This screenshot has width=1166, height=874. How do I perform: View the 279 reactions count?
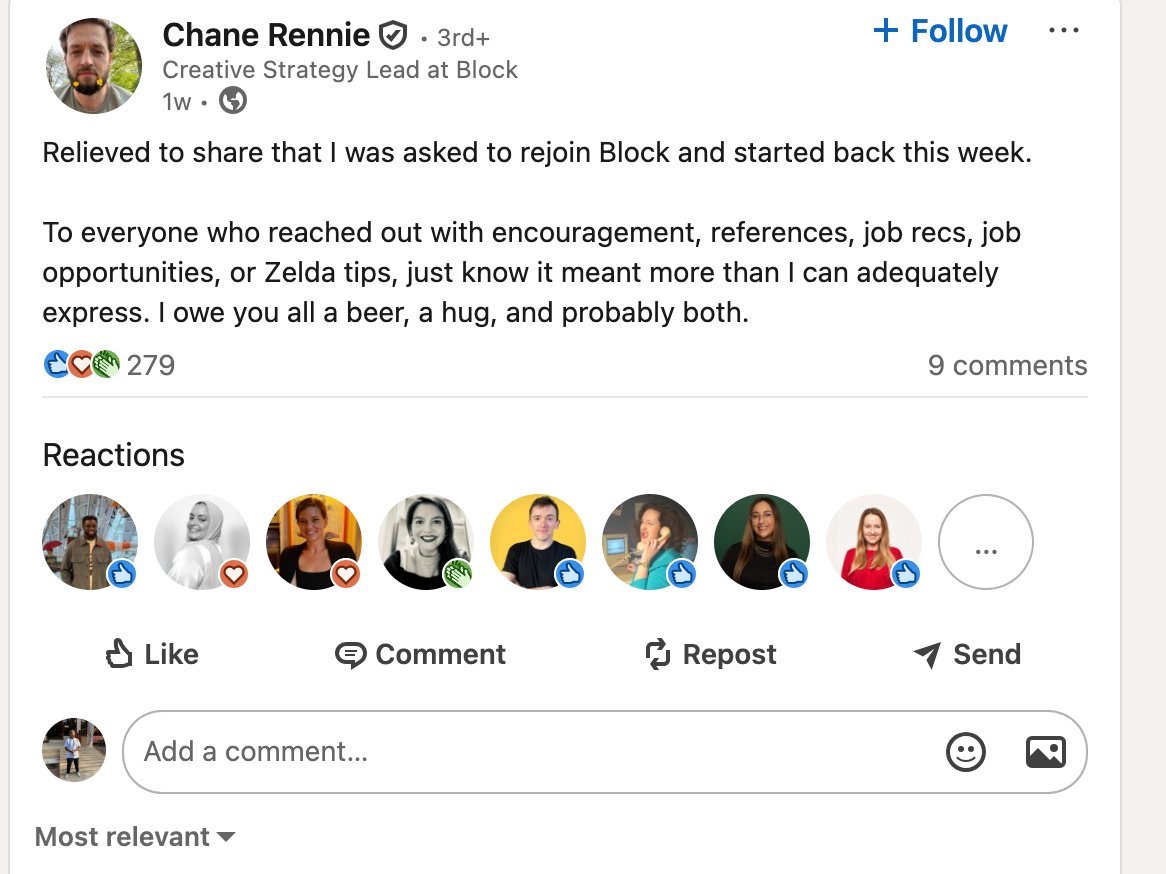click(150, 365)
